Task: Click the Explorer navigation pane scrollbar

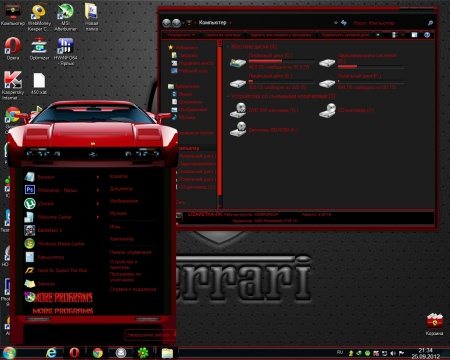Action: [220, 123]
